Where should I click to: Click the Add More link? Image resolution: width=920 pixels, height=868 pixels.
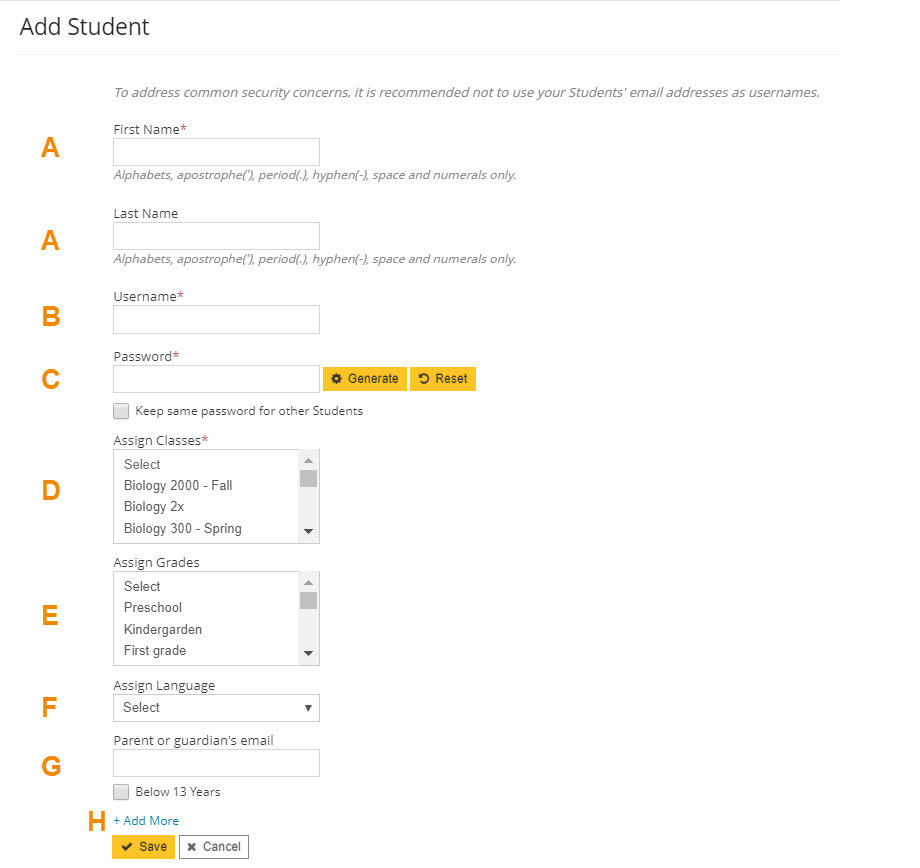tap(146, 820)
